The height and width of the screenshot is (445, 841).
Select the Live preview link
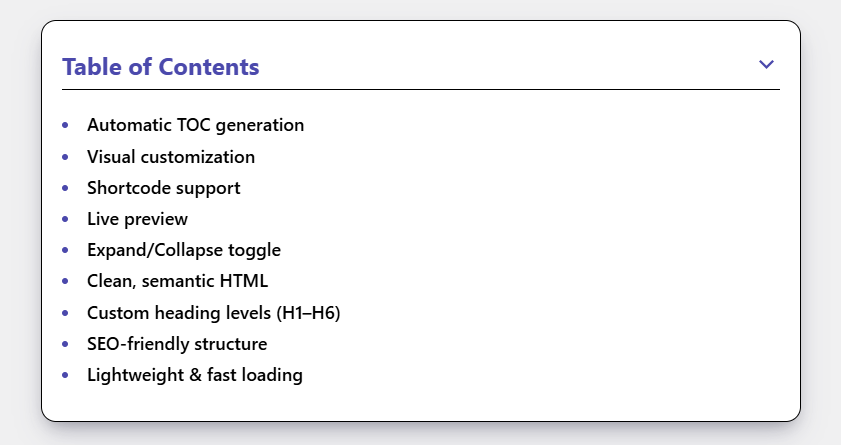point(137,219)
